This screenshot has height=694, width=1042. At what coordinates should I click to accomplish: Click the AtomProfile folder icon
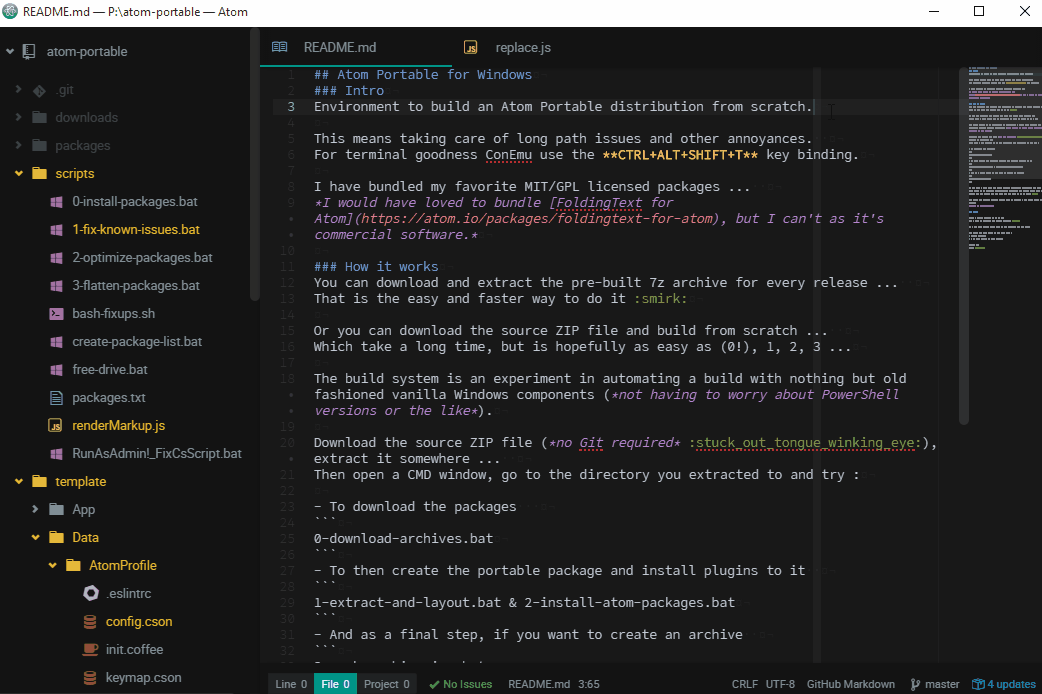click(x=73, y=565)
